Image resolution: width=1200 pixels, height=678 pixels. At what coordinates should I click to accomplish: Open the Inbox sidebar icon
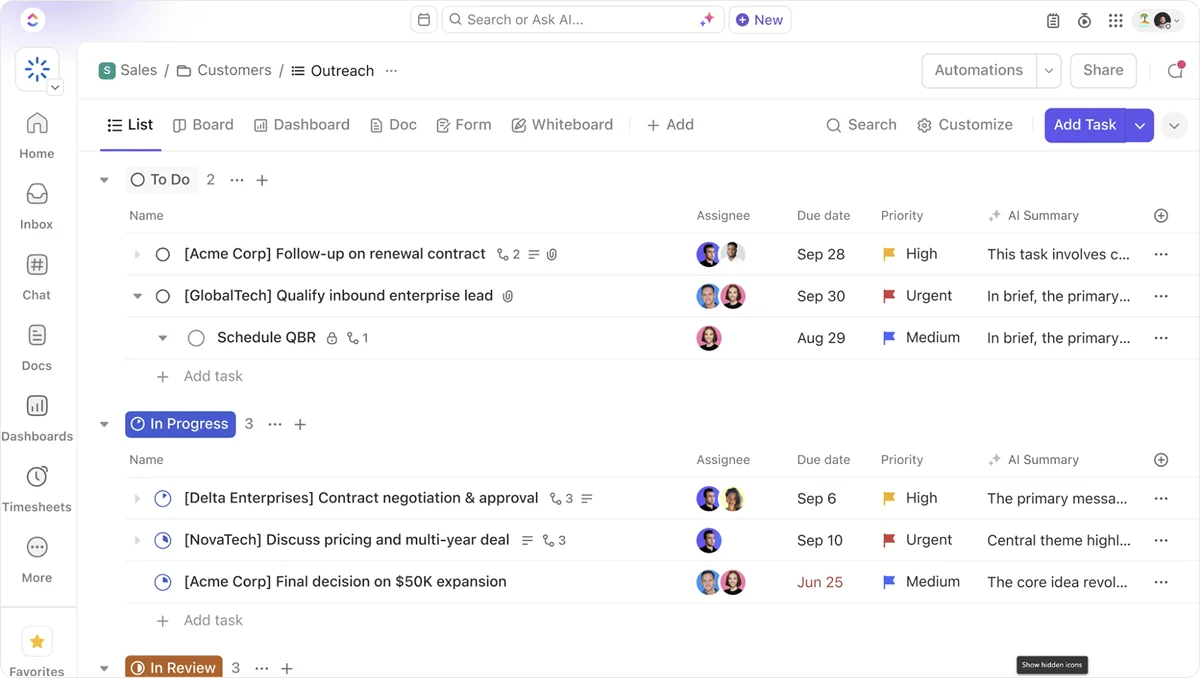(37, 194)
